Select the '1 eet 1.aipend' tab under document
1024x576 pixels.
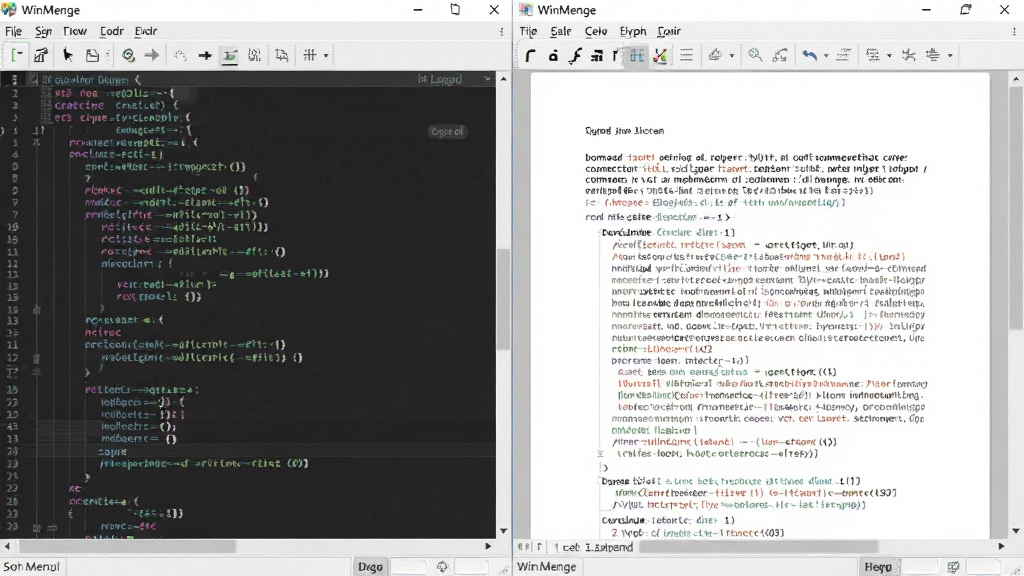pos(593,547)
